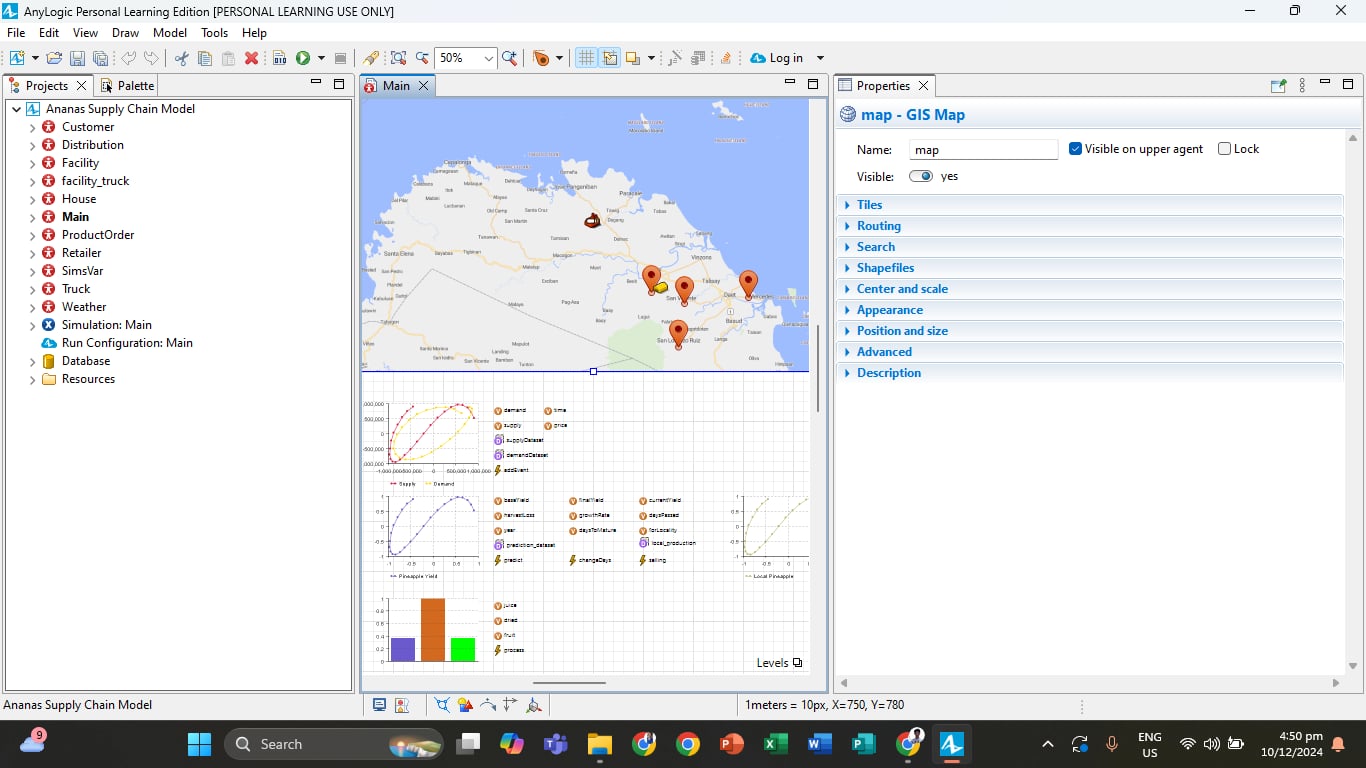Click the Save All toolbar icon

(100, 58)
